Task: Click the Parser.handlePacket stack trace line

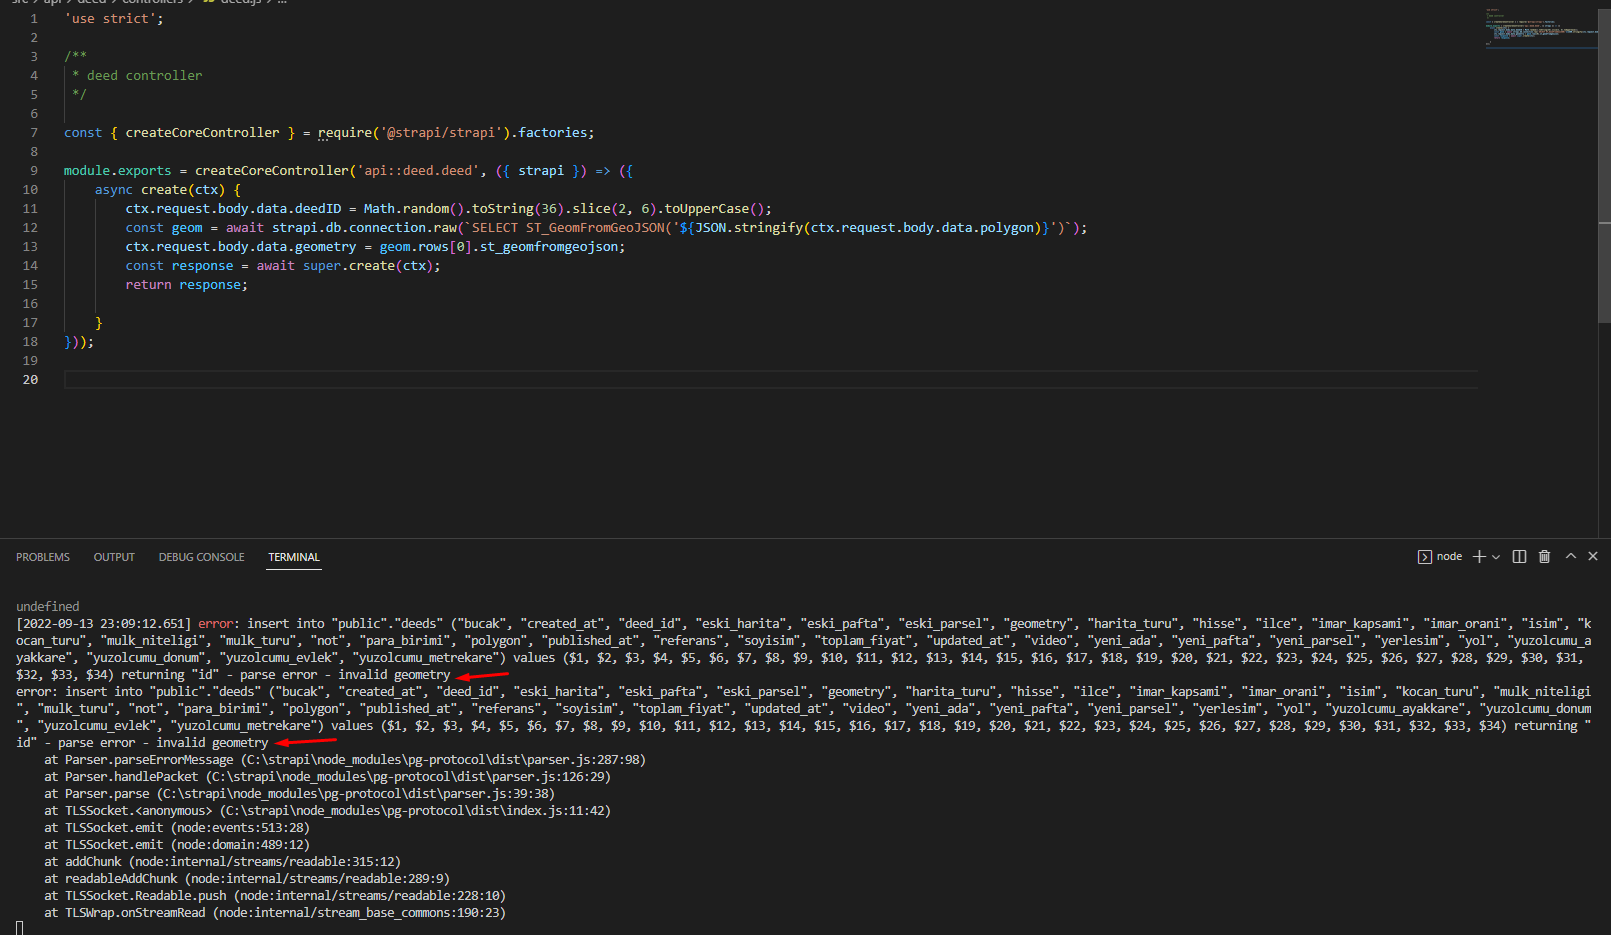Action: [327, 777]
